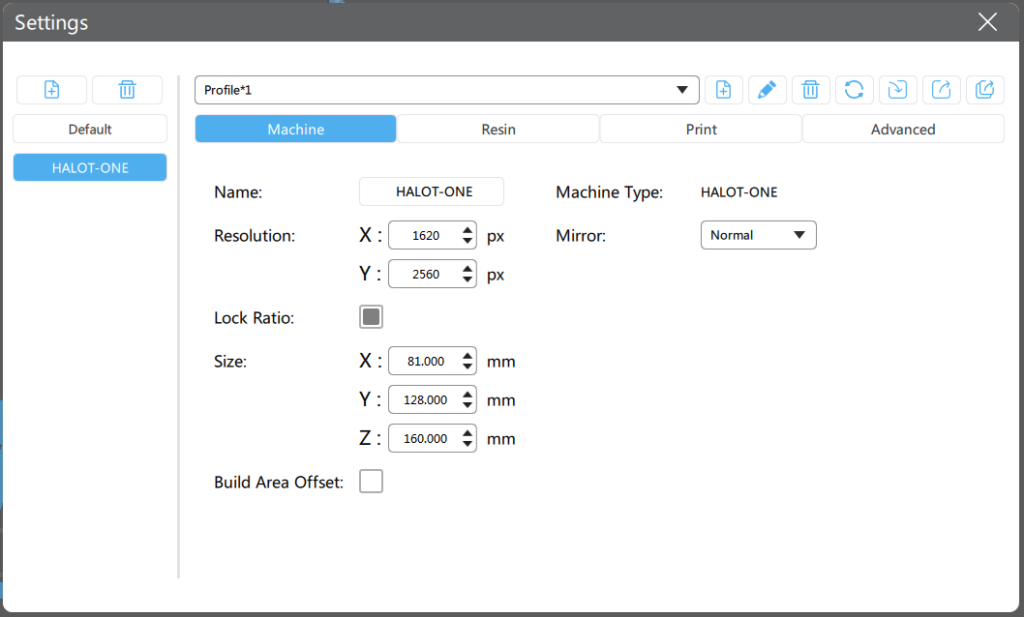Select the Default machine entry

(x=90, y=129)
